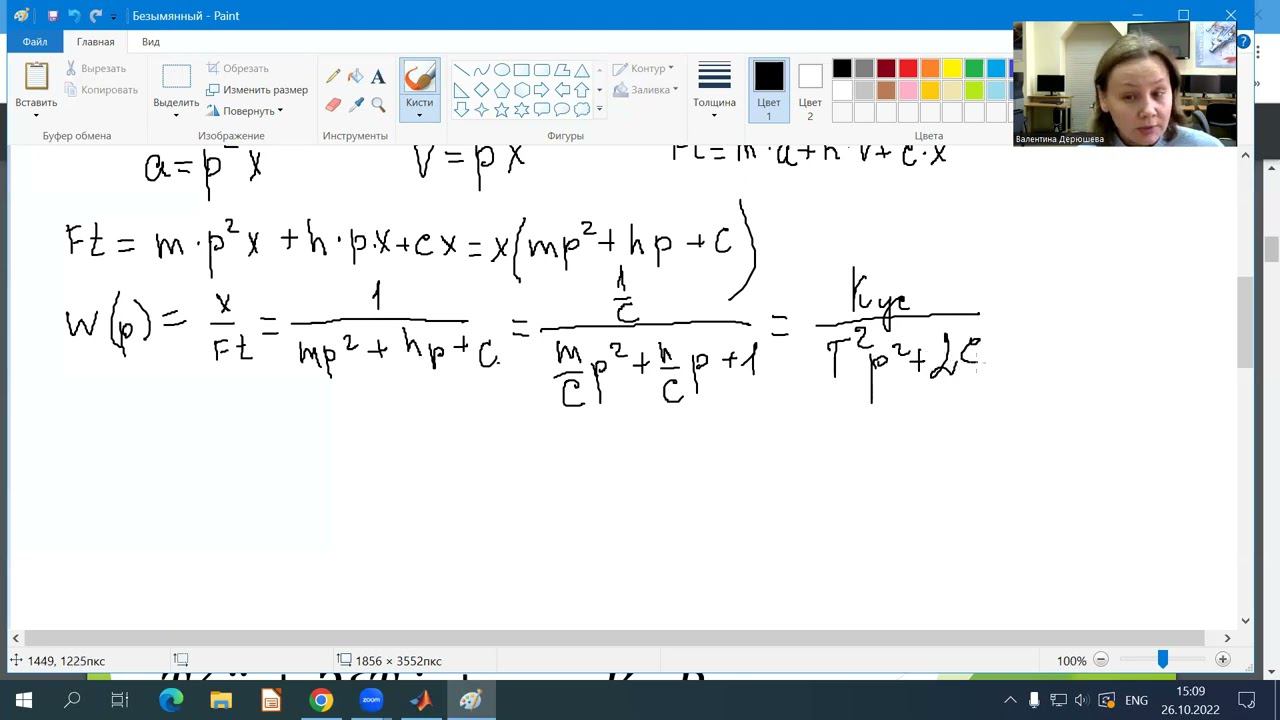Screen dimensions: 1280x720
Task: Choose the curve shape
Action: coord(481,70)
